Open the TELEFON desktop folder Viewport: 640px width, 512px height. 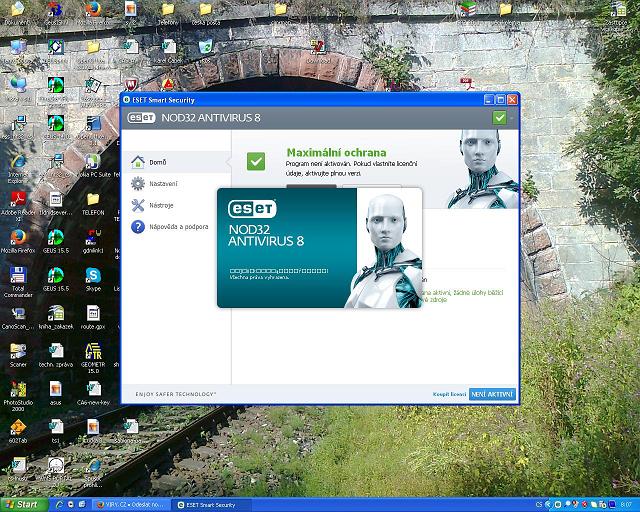[93, 204]
